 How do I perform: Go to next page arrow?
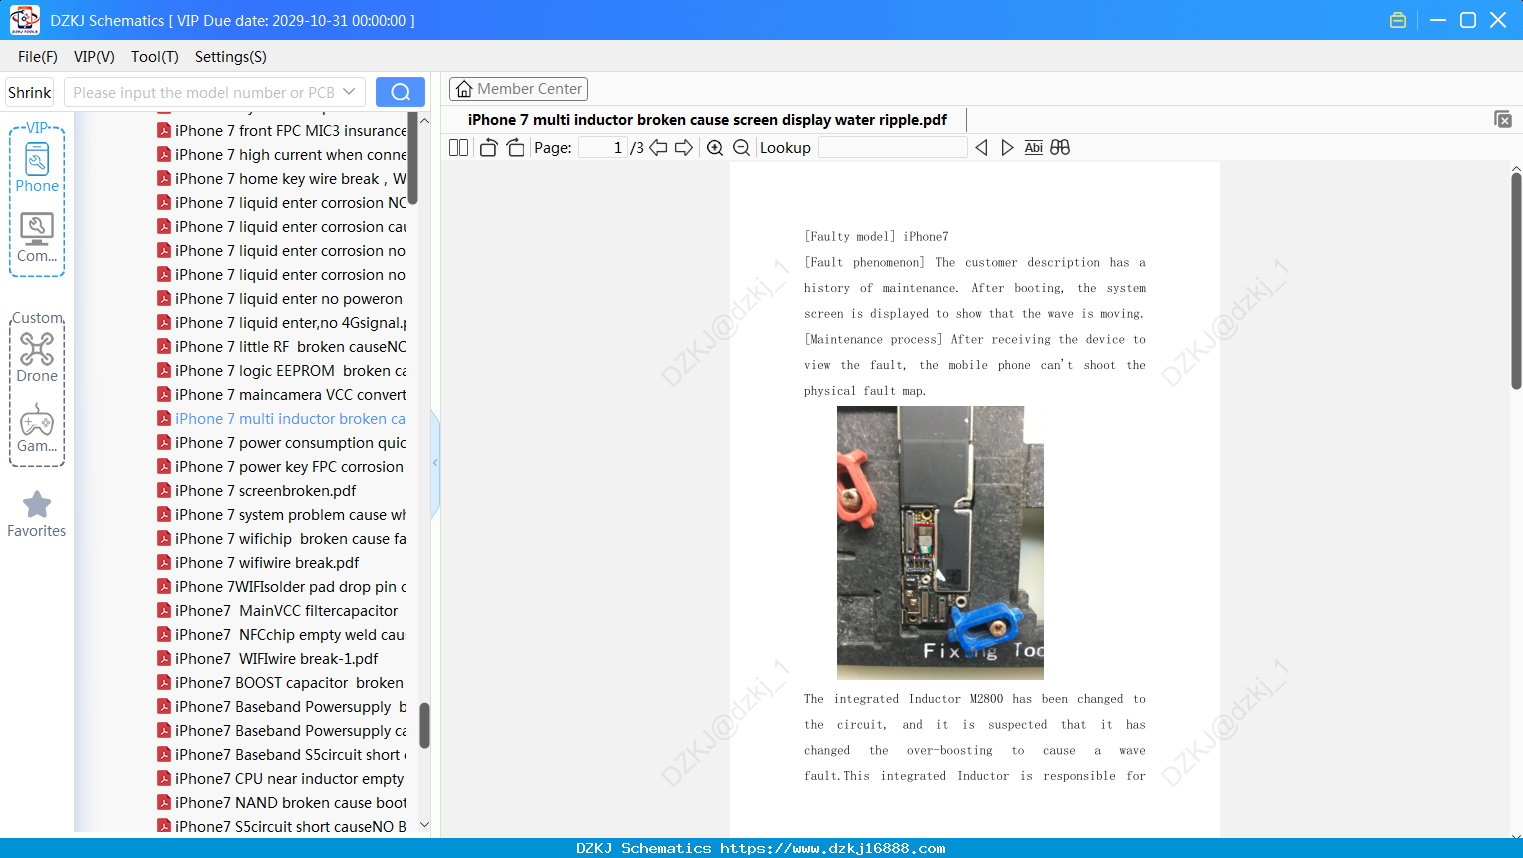coord(684,147)
